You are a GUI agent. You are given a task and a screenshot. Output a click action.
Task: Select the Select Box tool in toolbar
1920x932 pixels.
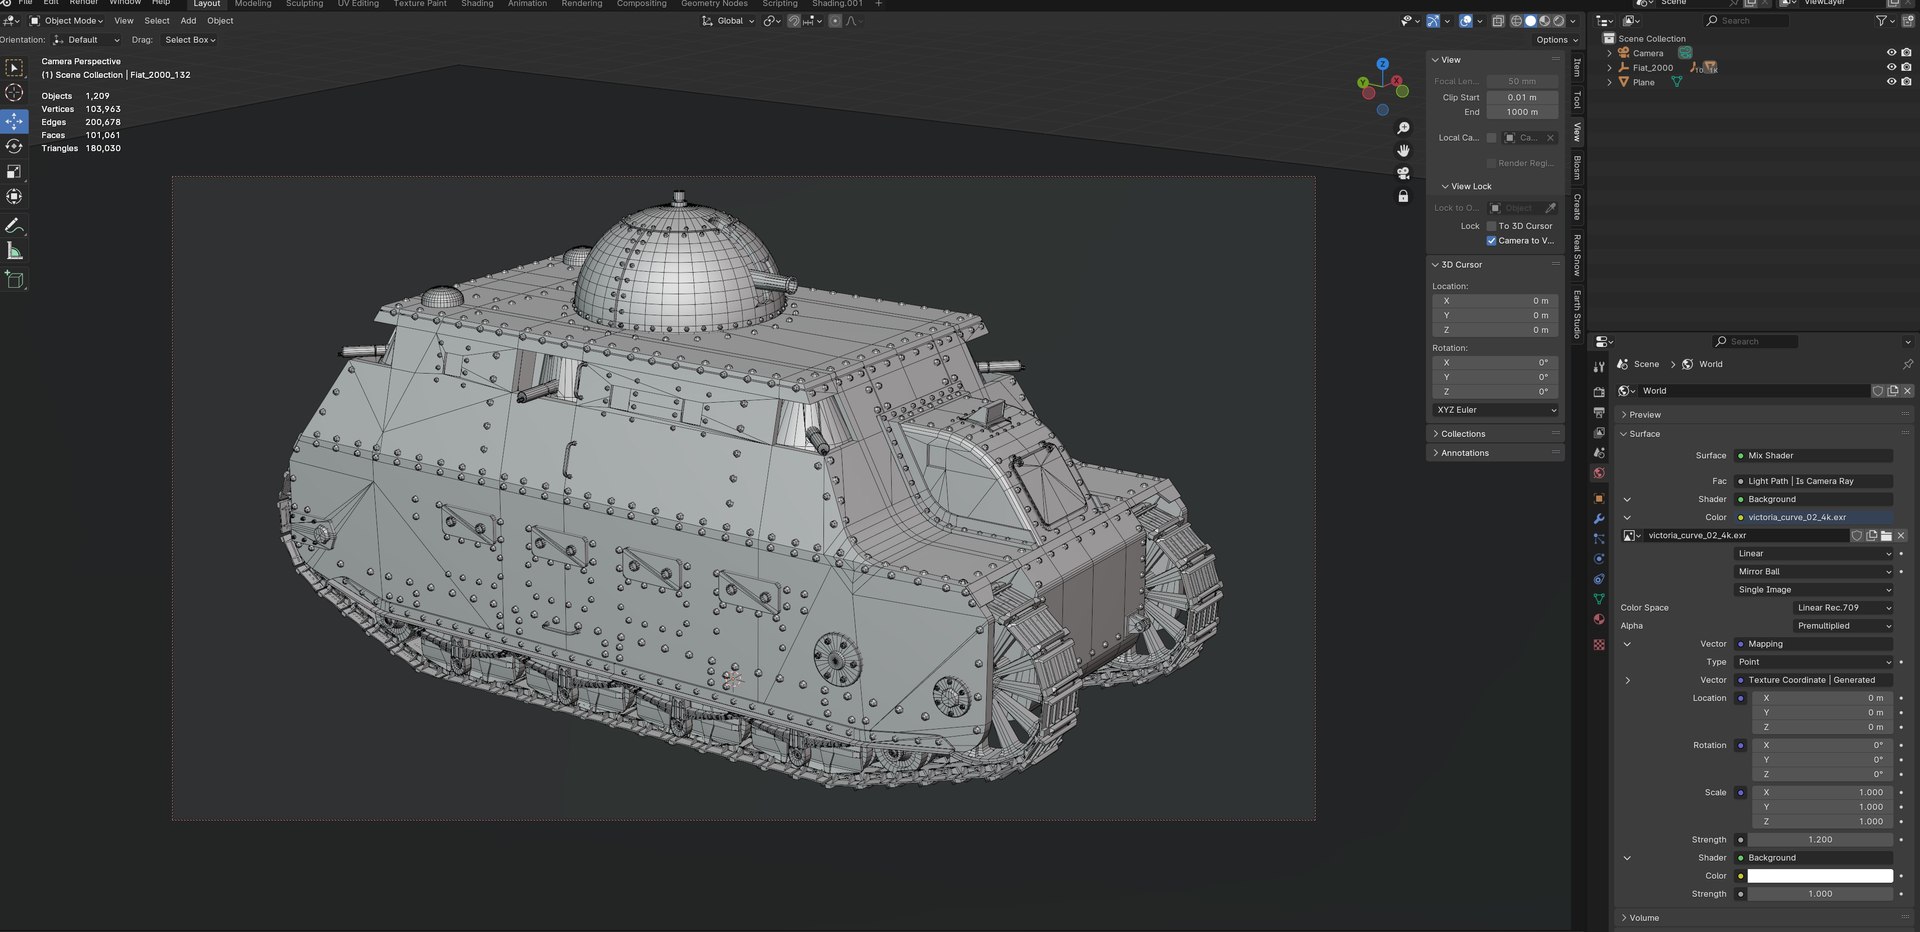point(14,68)
